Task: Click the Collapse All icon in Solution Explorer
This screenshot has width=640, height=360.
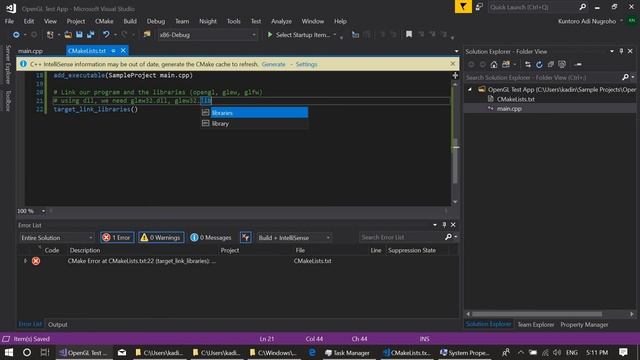Action: pyautogui.click(x=551, y=64)
